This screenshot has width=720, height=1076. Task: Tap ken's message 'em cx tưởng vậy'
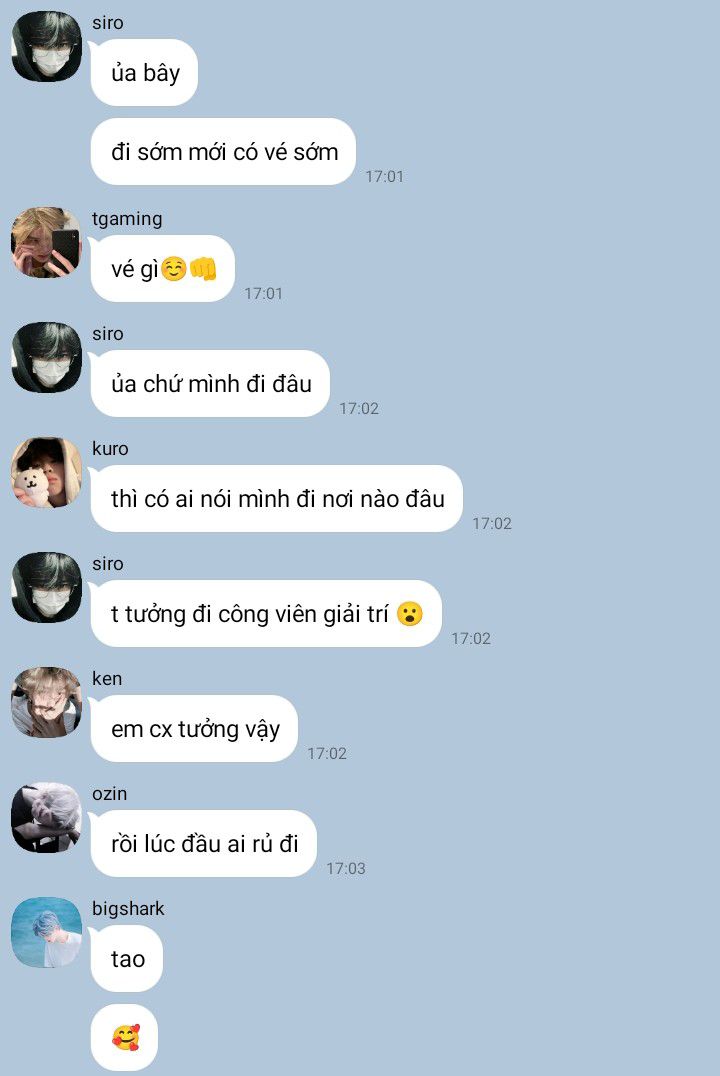(194, 728)
